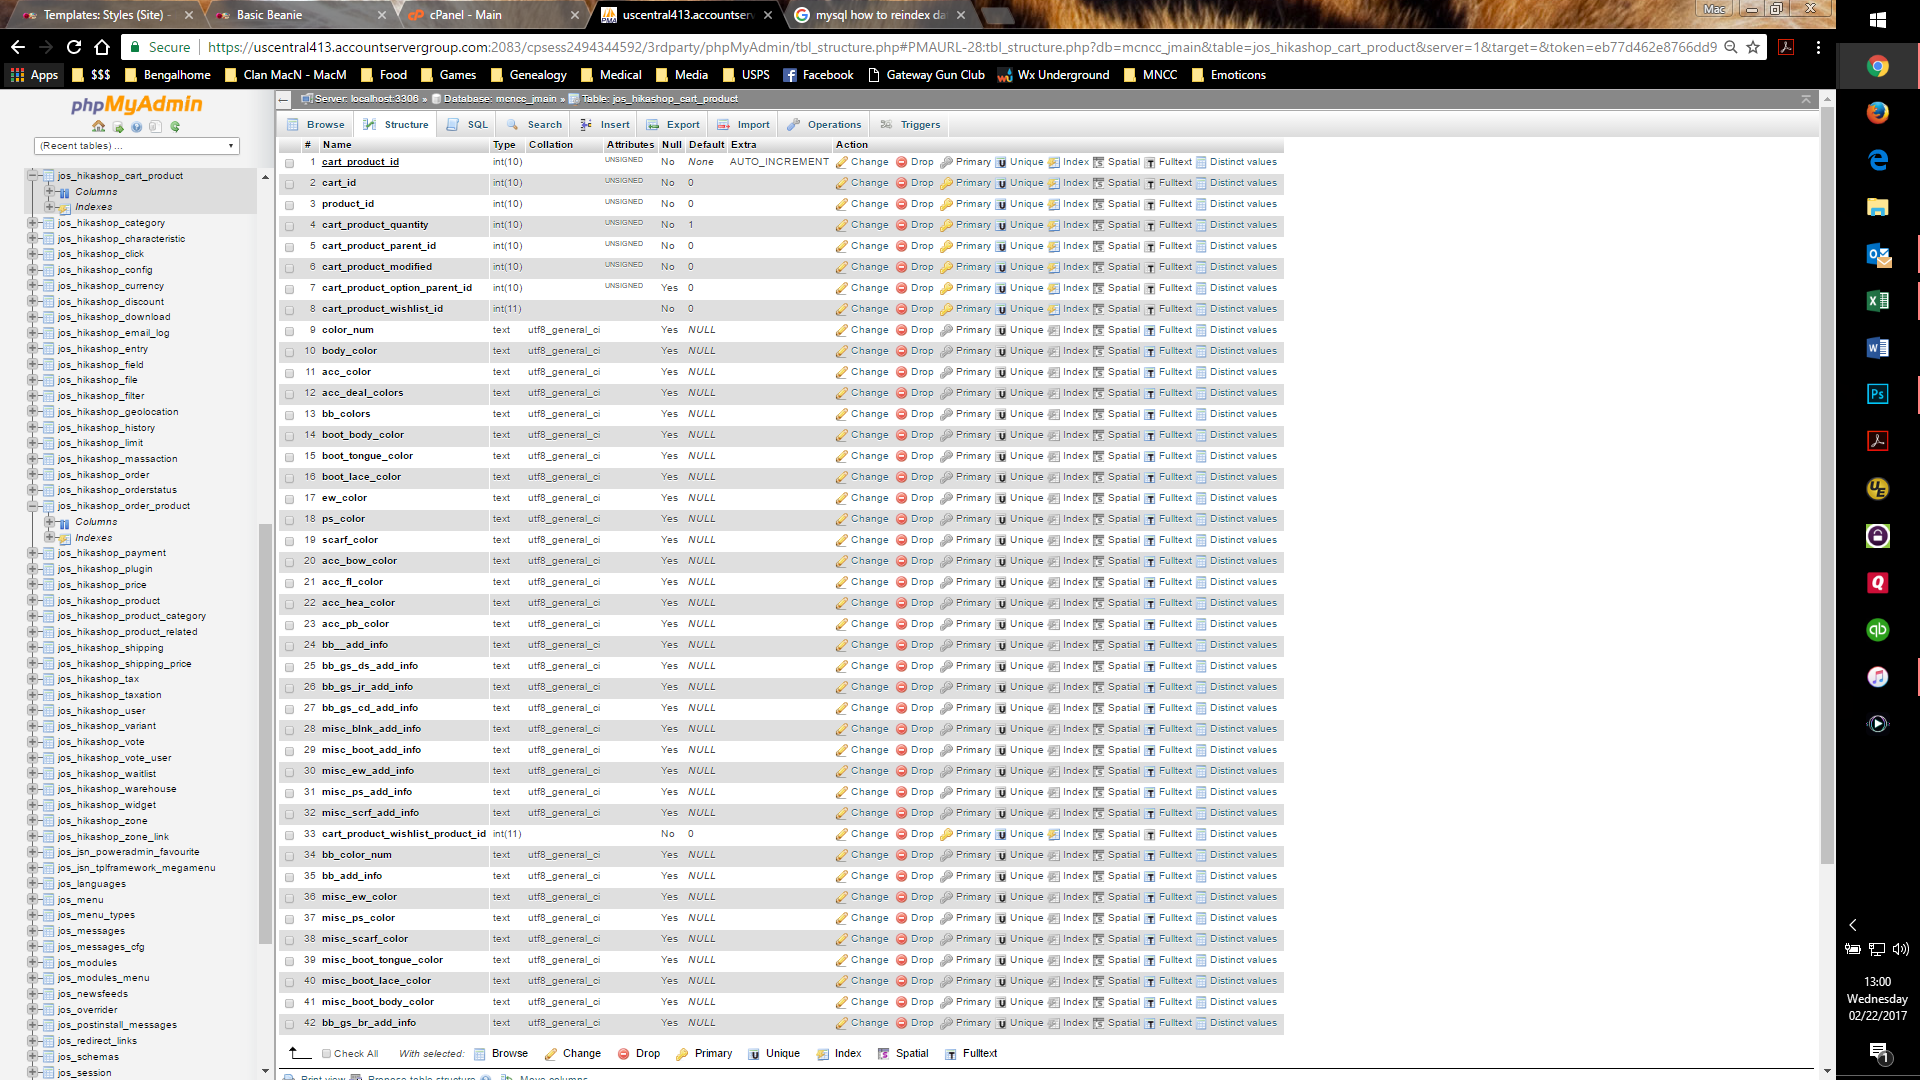Image resolution: width=1920 pixels, height=1080 pixels.
Task: Click red Drop icon for product_id row
Action: point(901,204)
